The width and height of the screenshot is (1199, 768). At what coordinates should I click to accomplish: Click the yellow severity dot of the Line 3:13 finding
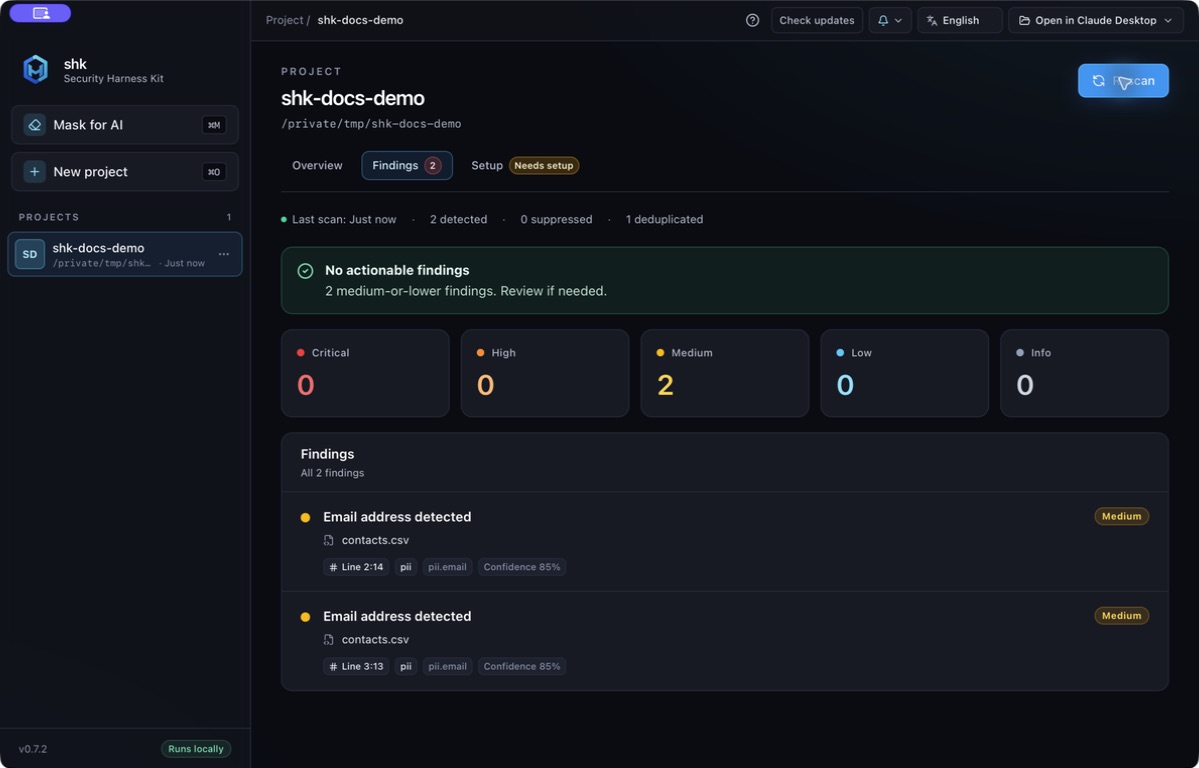(305, 617)
